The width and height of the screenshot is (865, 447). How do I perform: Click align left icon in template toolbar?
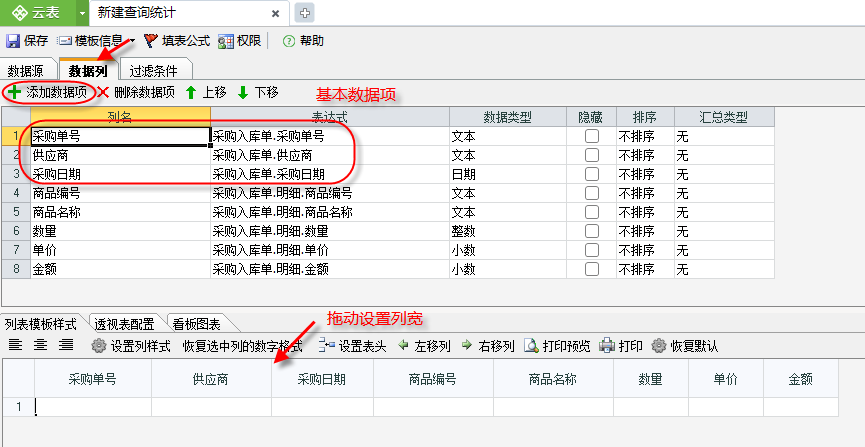click(x=15, y=345)
